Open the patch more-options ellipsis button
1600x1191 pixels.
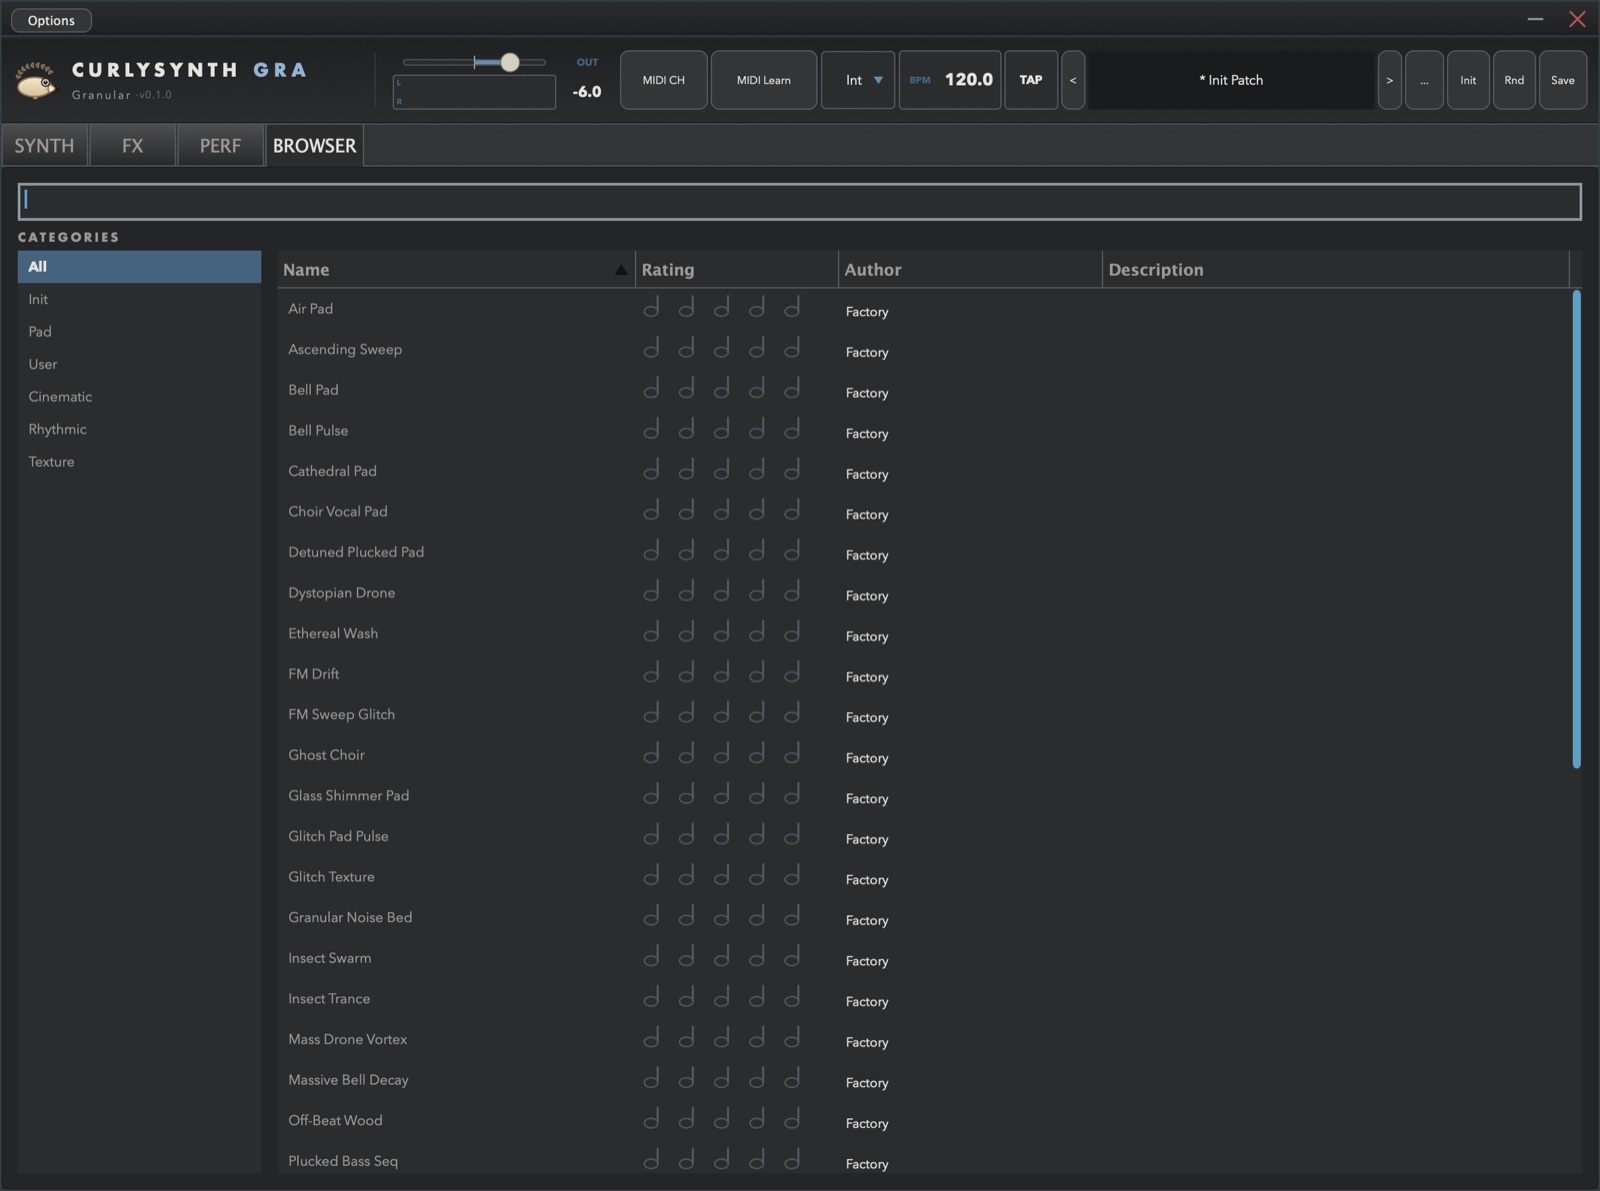[x=1424, y=80]
